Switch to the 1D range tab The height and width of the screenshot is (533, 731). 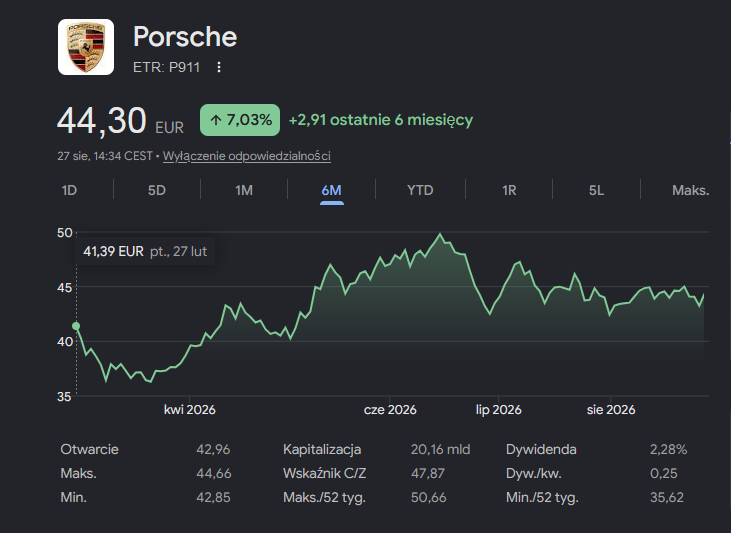(69, 190)
